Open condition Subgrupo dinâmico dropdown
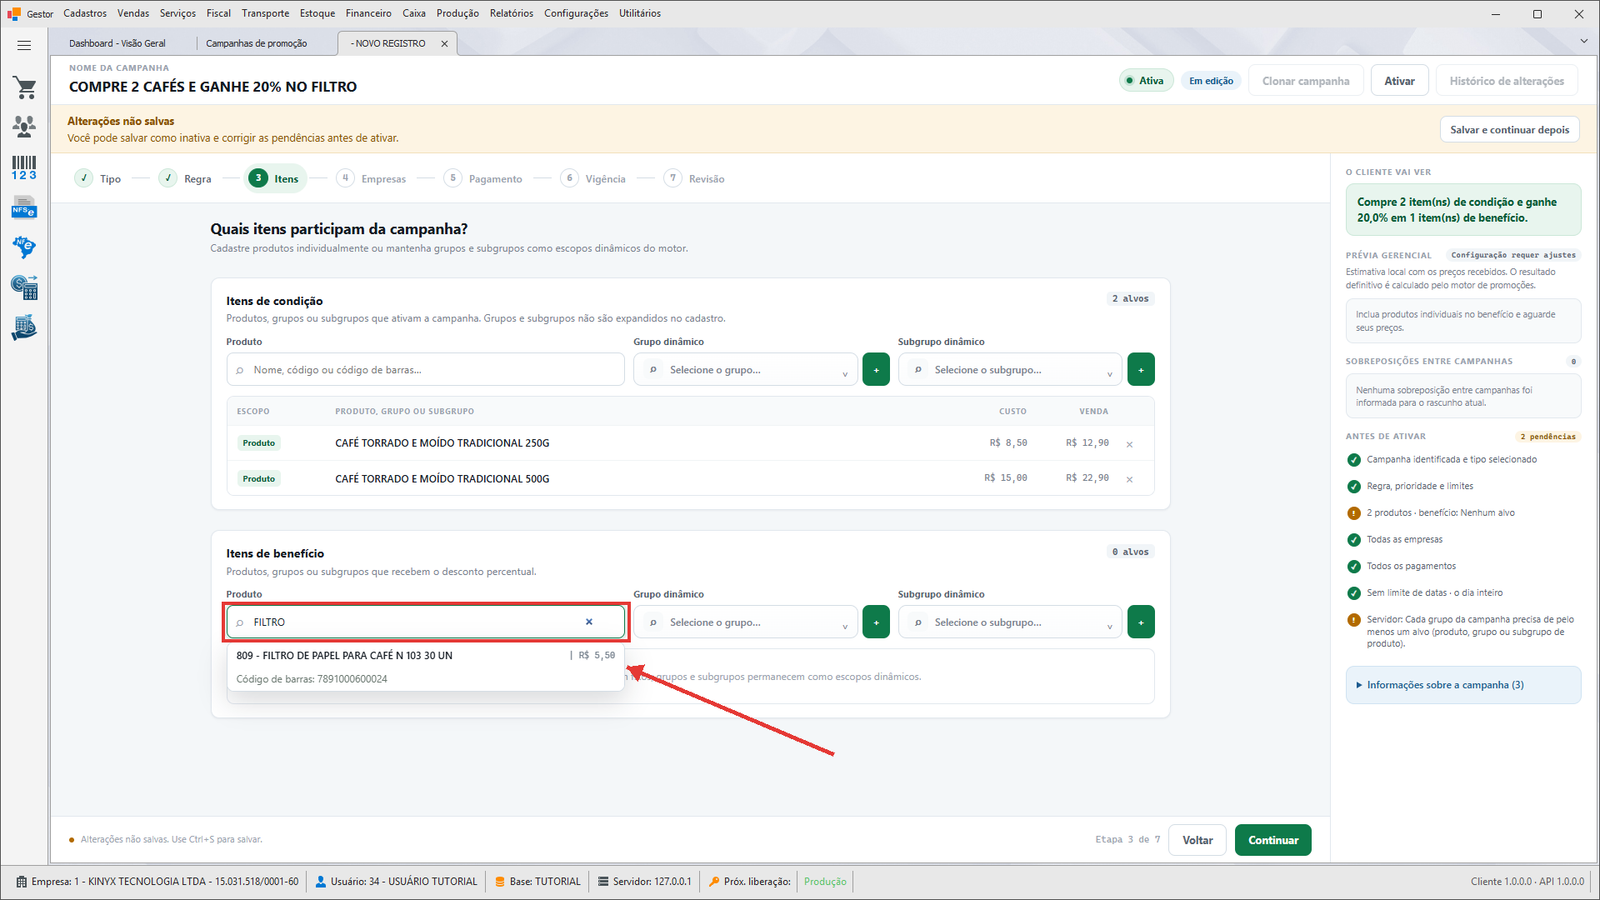 1010,370
